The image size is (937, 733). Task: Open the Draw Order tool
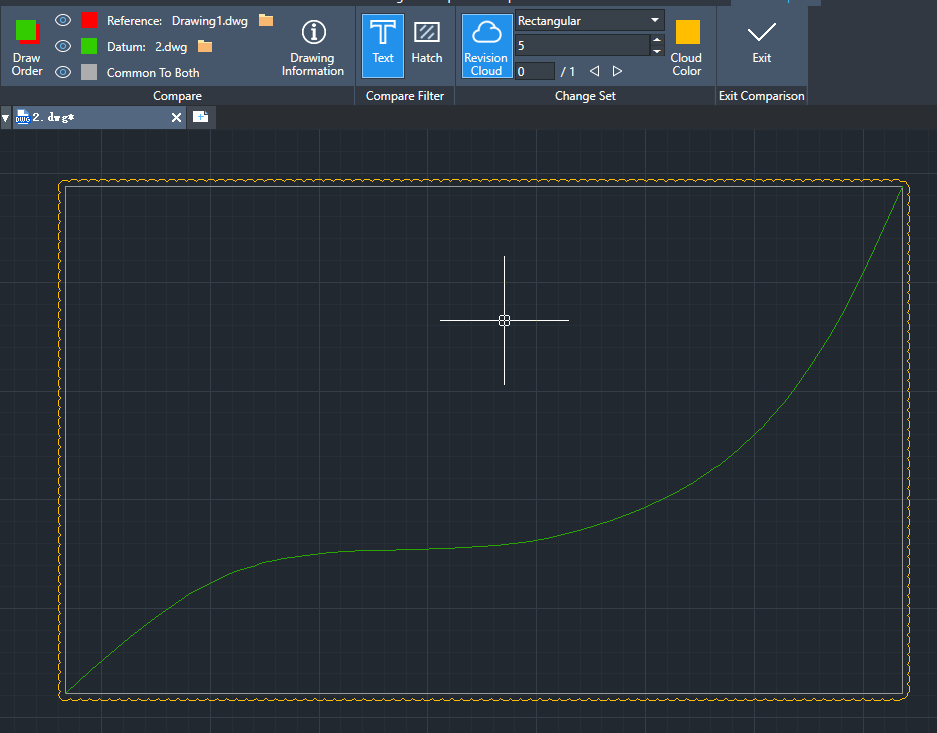click(27, 48)
